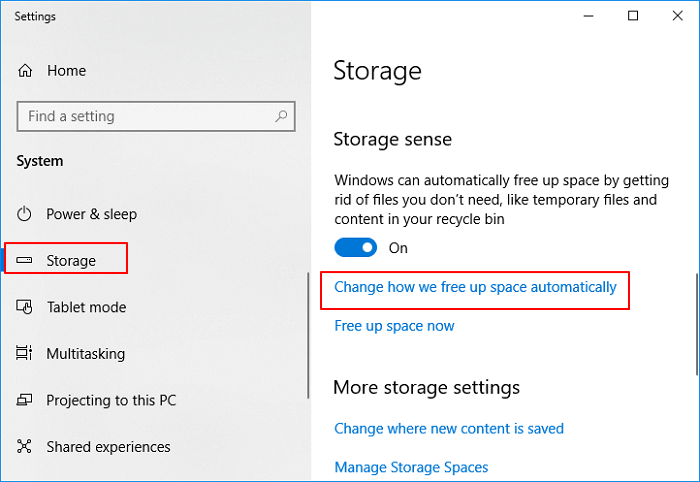Open Change where new content is saved
The width and height of the screenshot is (700, 482).
[x=449, y=428]
